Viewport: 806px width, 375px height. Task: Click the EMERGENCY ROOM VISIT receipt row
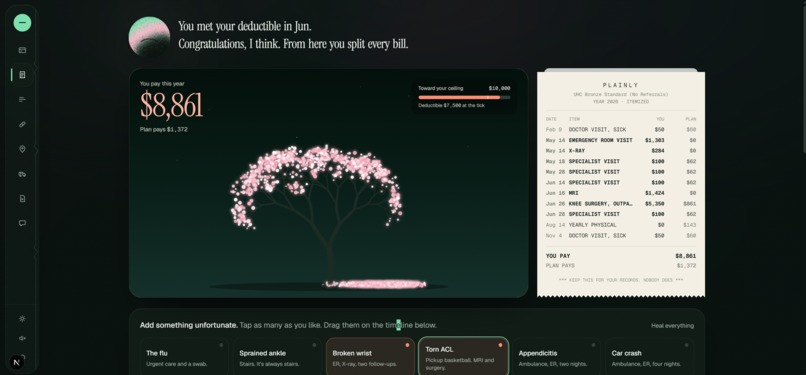620,140
